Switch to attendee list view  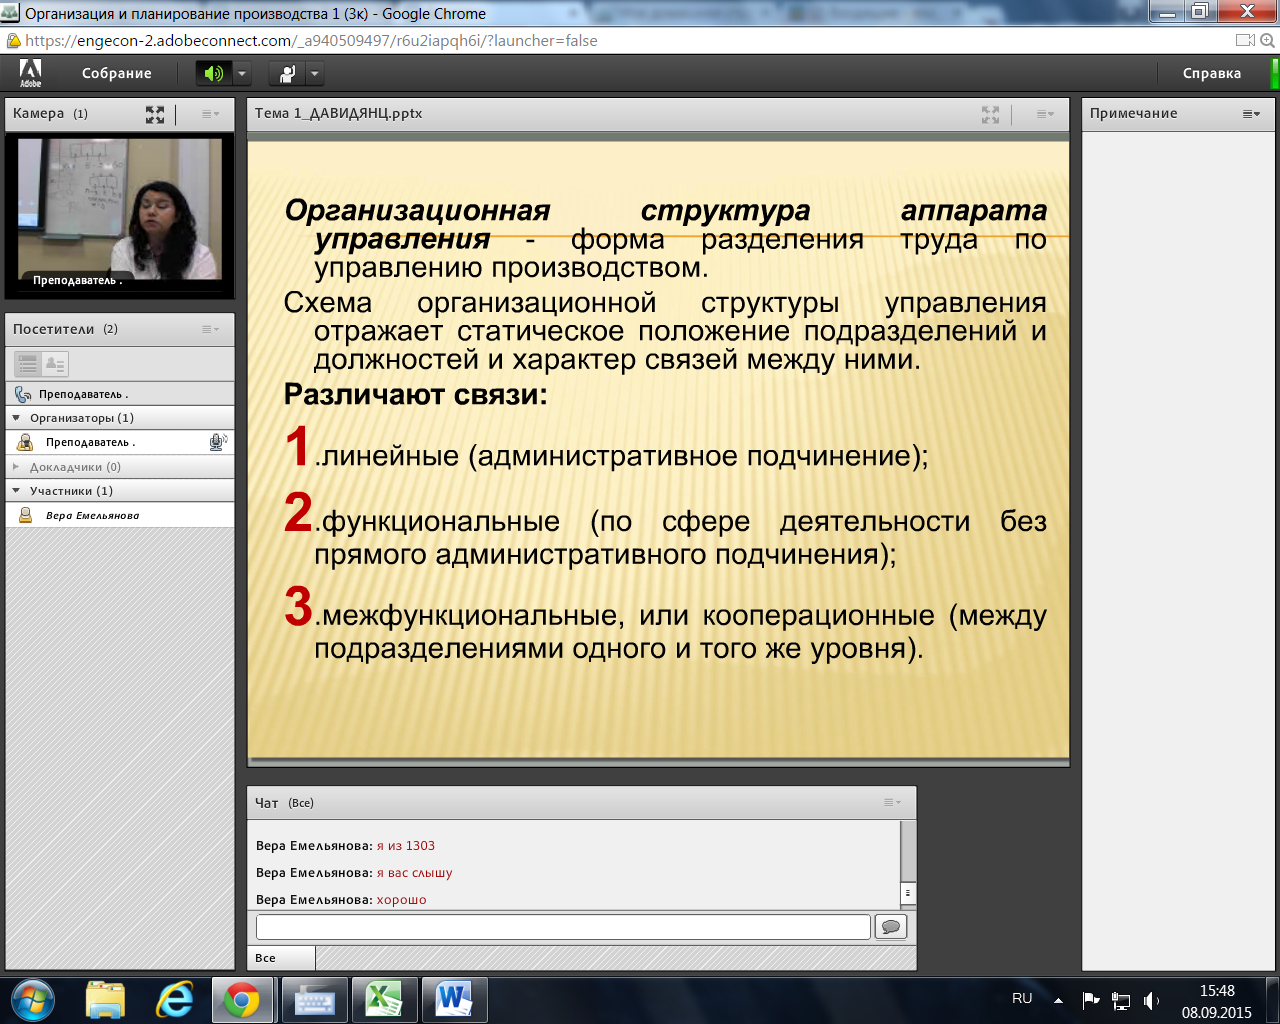28,364
